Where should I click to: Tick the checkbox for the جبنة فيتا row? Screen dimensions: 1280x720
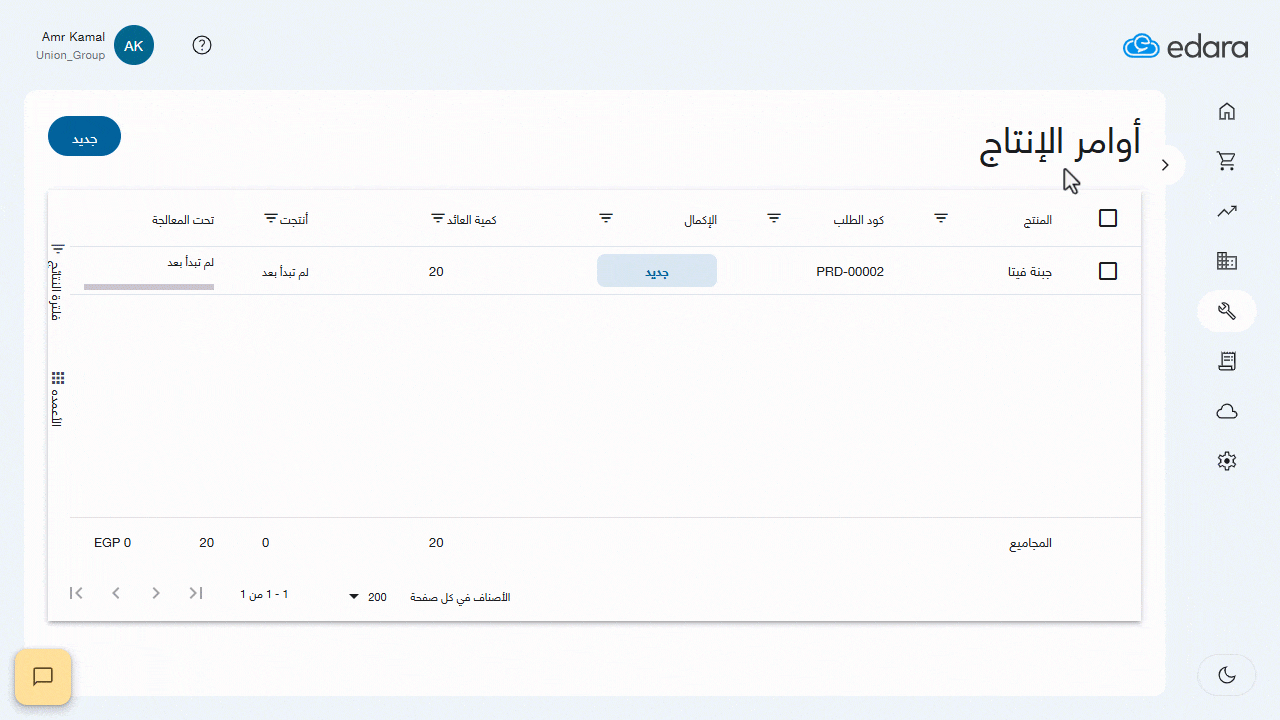pyautogui.click(x=1108, y=271)
